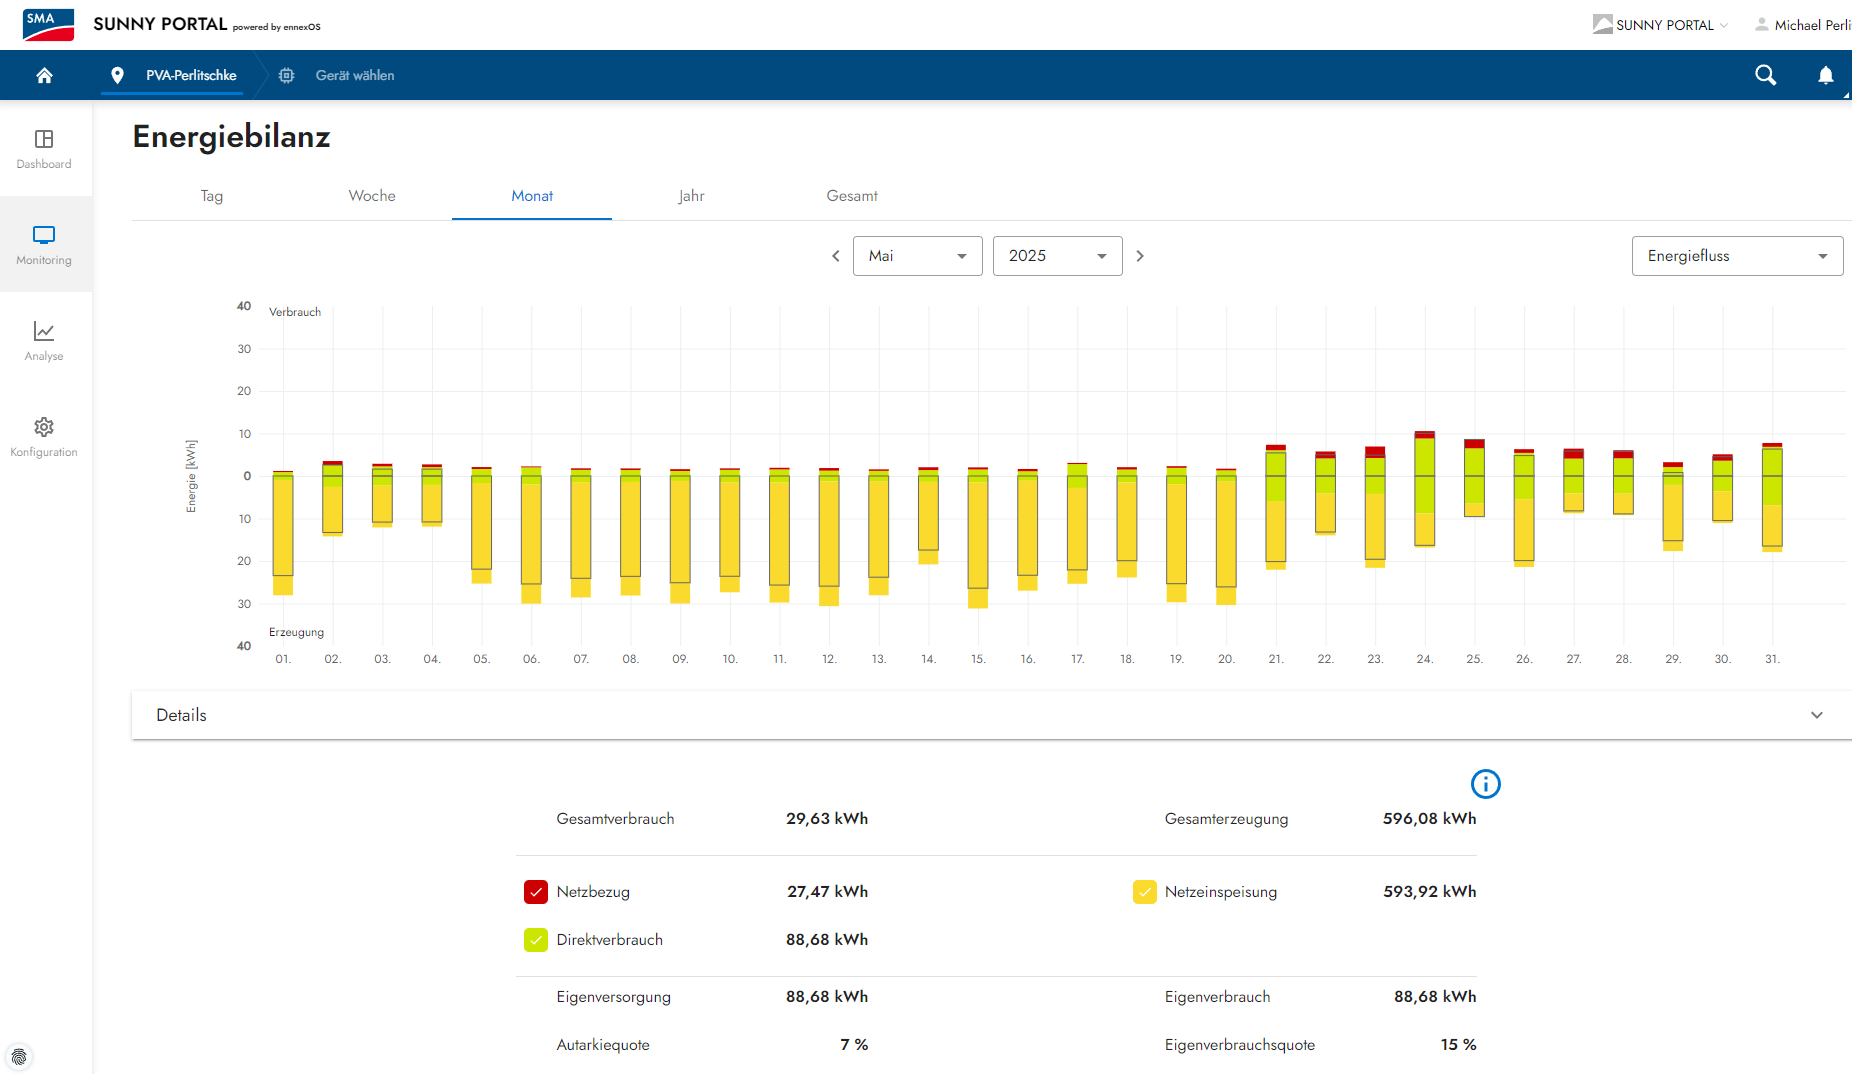Open the 2025 year dropdown
The image size is (1852, 1074).
[1057, 256]
